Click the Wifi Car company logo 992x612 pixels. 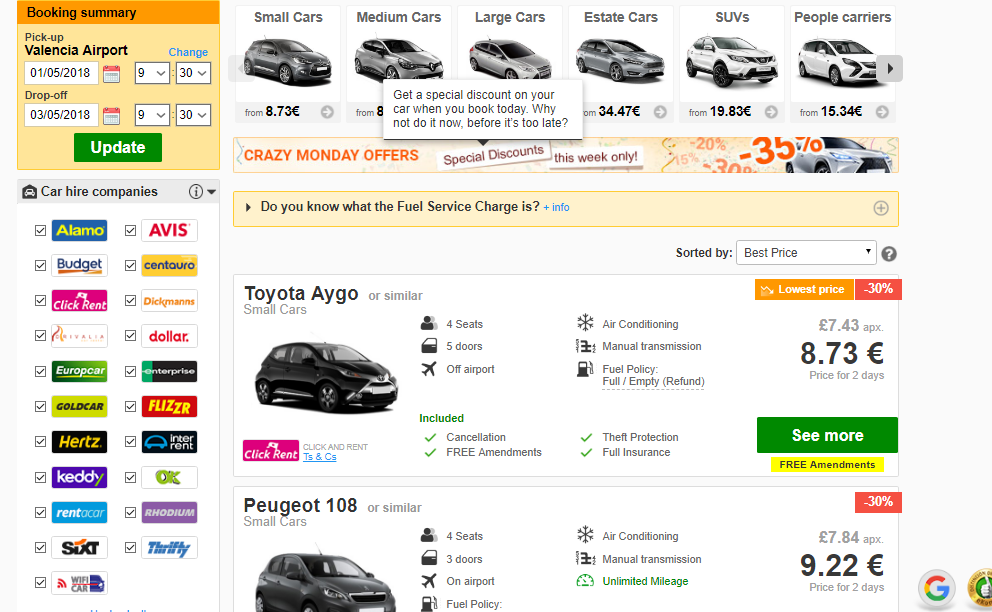(79, 584)
